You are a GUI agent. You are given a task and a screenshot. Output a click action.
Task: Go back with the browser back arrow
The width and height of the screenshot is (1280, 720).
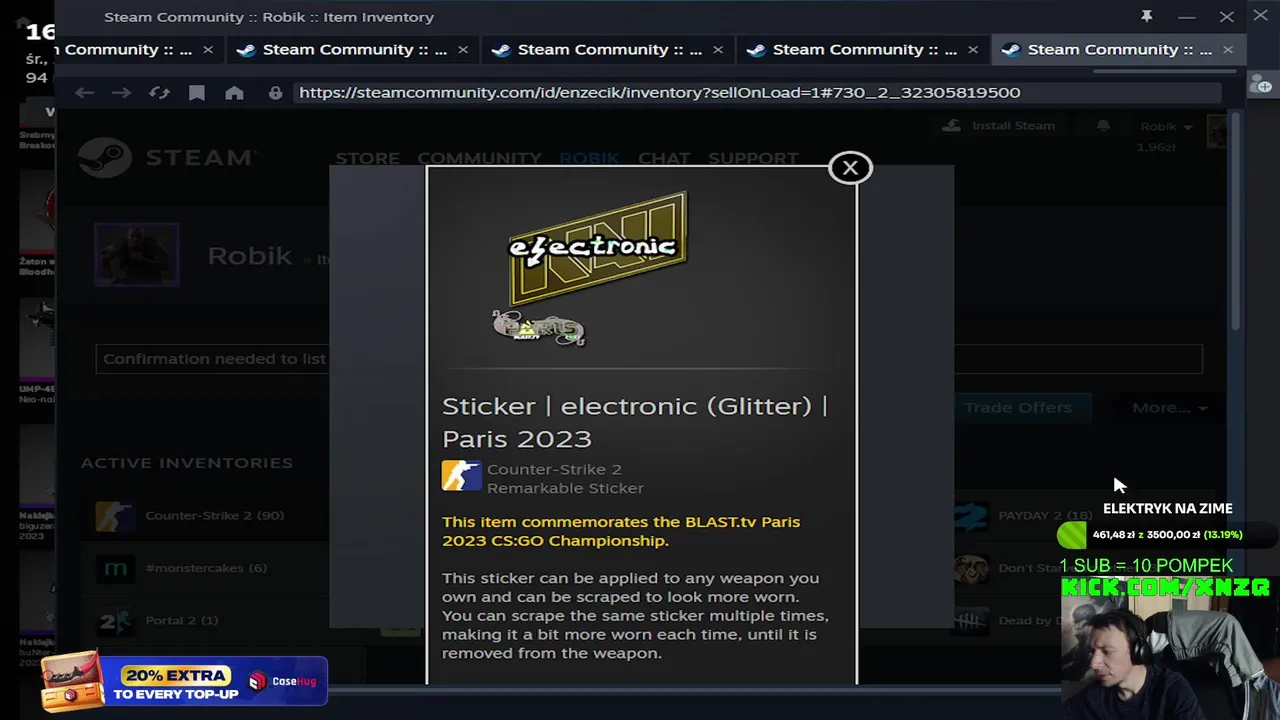84,93
